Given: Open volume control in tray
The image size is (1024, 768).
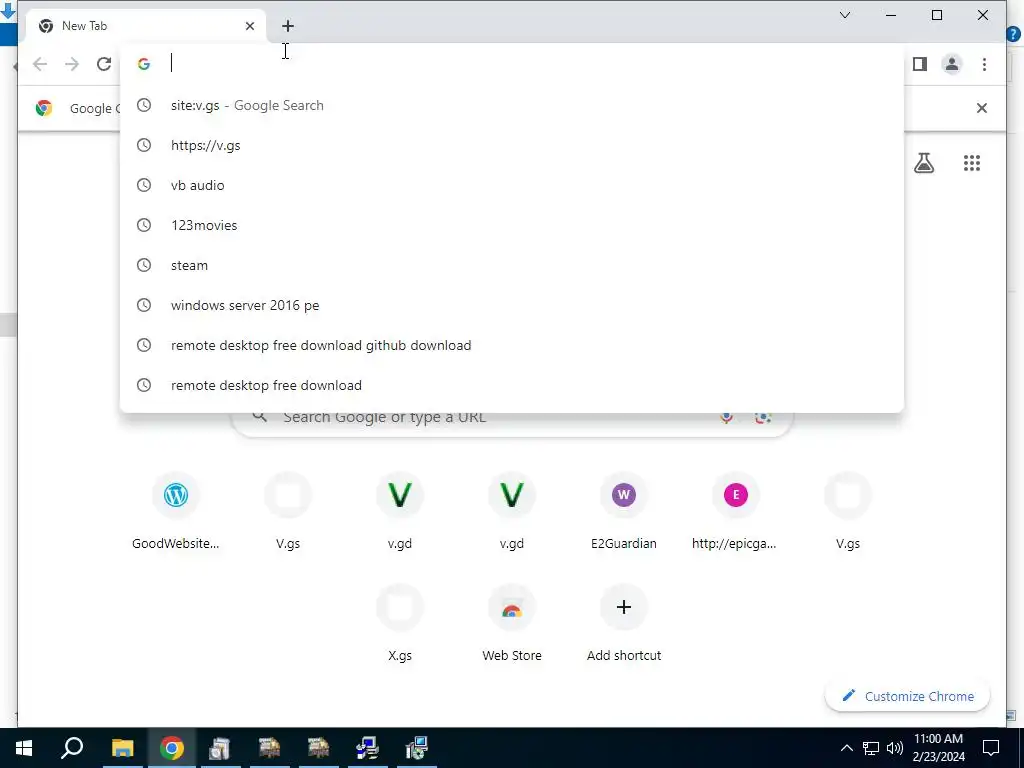Looking at the screenshot, I should click(895, 748).
